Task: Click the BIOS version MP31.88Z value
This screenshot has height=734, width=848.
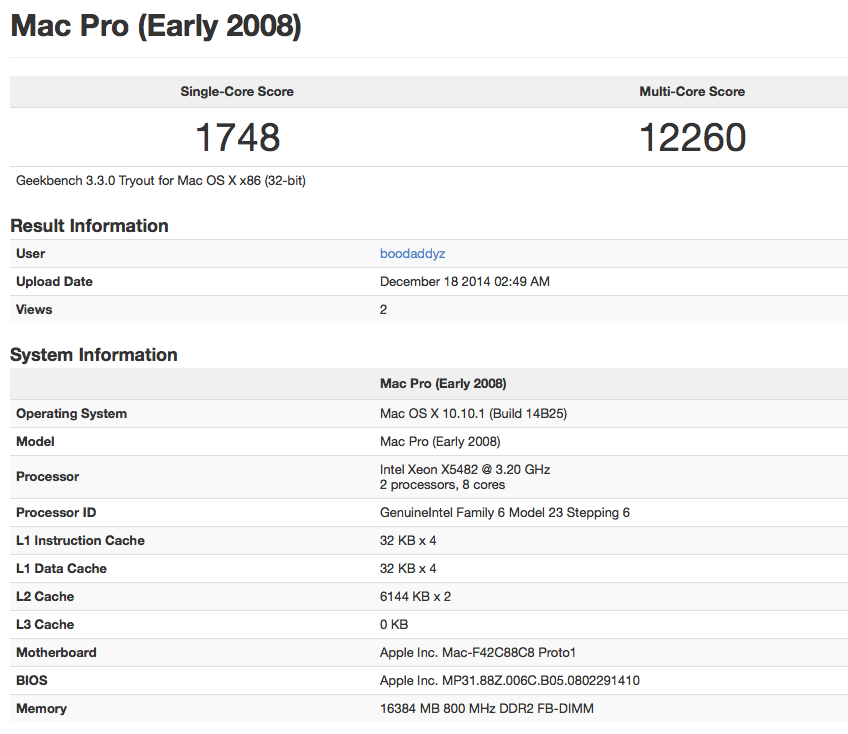Action: [510, 681]
